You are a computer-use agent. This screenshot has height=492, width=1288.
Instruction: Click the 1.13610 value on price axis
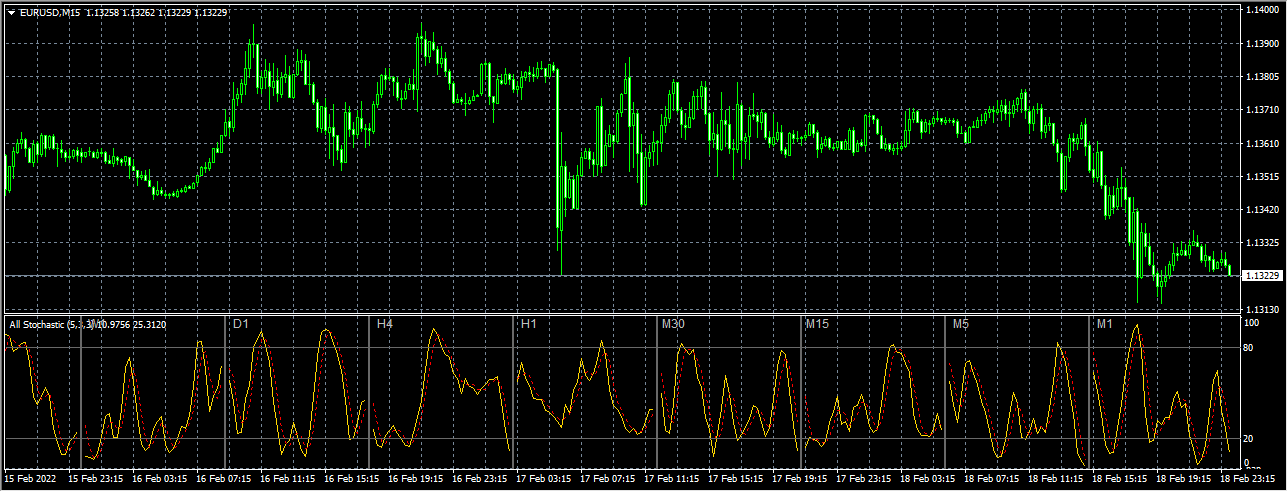1262,144
